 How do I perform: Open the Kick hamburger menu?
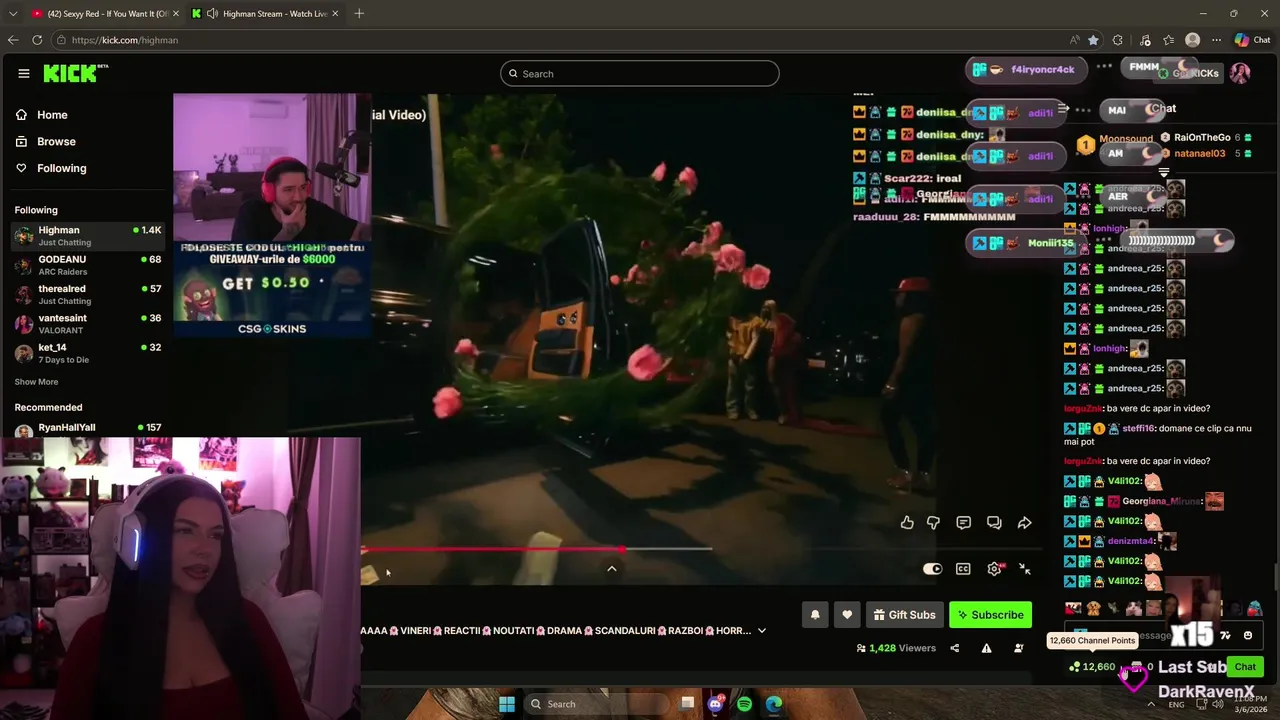(x=24, y=73)
